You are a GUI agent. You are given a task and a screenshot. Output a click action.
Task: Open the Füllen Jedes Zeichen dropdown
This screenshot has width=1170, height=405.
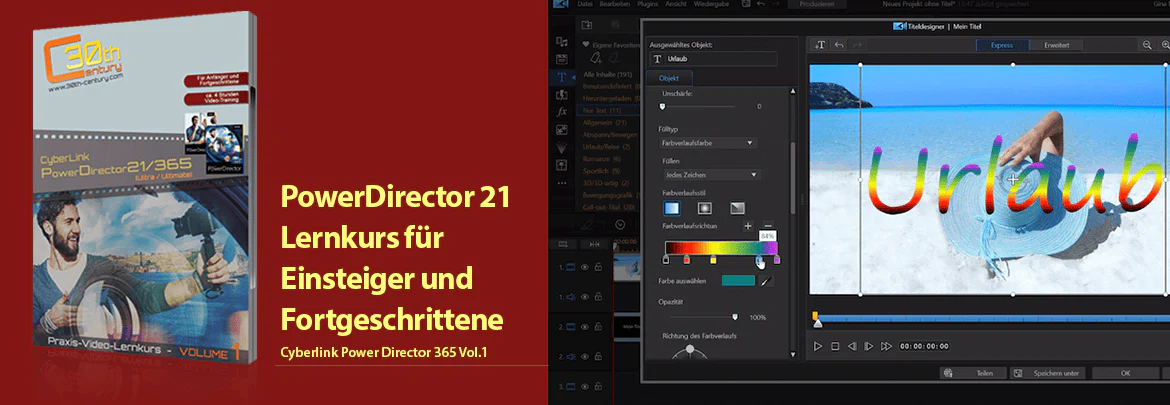click(712, 175)
